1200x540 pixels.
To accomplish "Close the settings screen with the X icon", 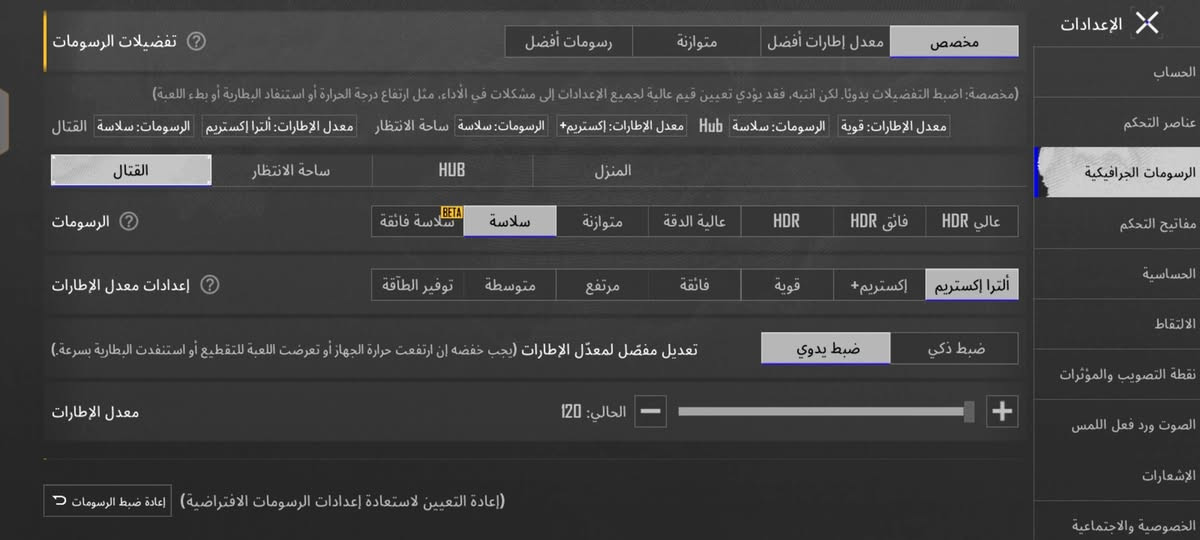I will pos(1147,23).
